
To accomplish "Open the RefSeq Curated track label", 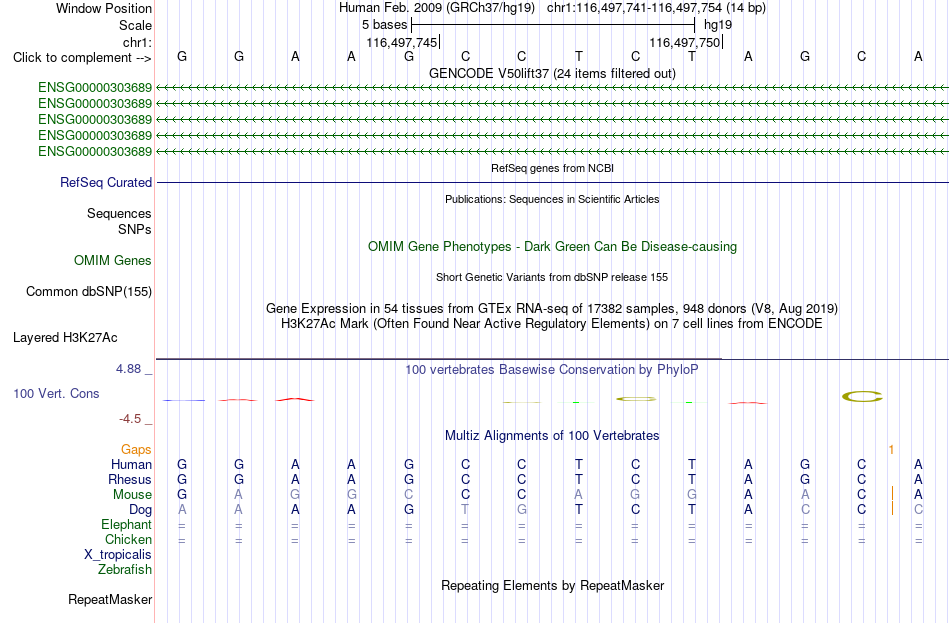I will 106,182.
